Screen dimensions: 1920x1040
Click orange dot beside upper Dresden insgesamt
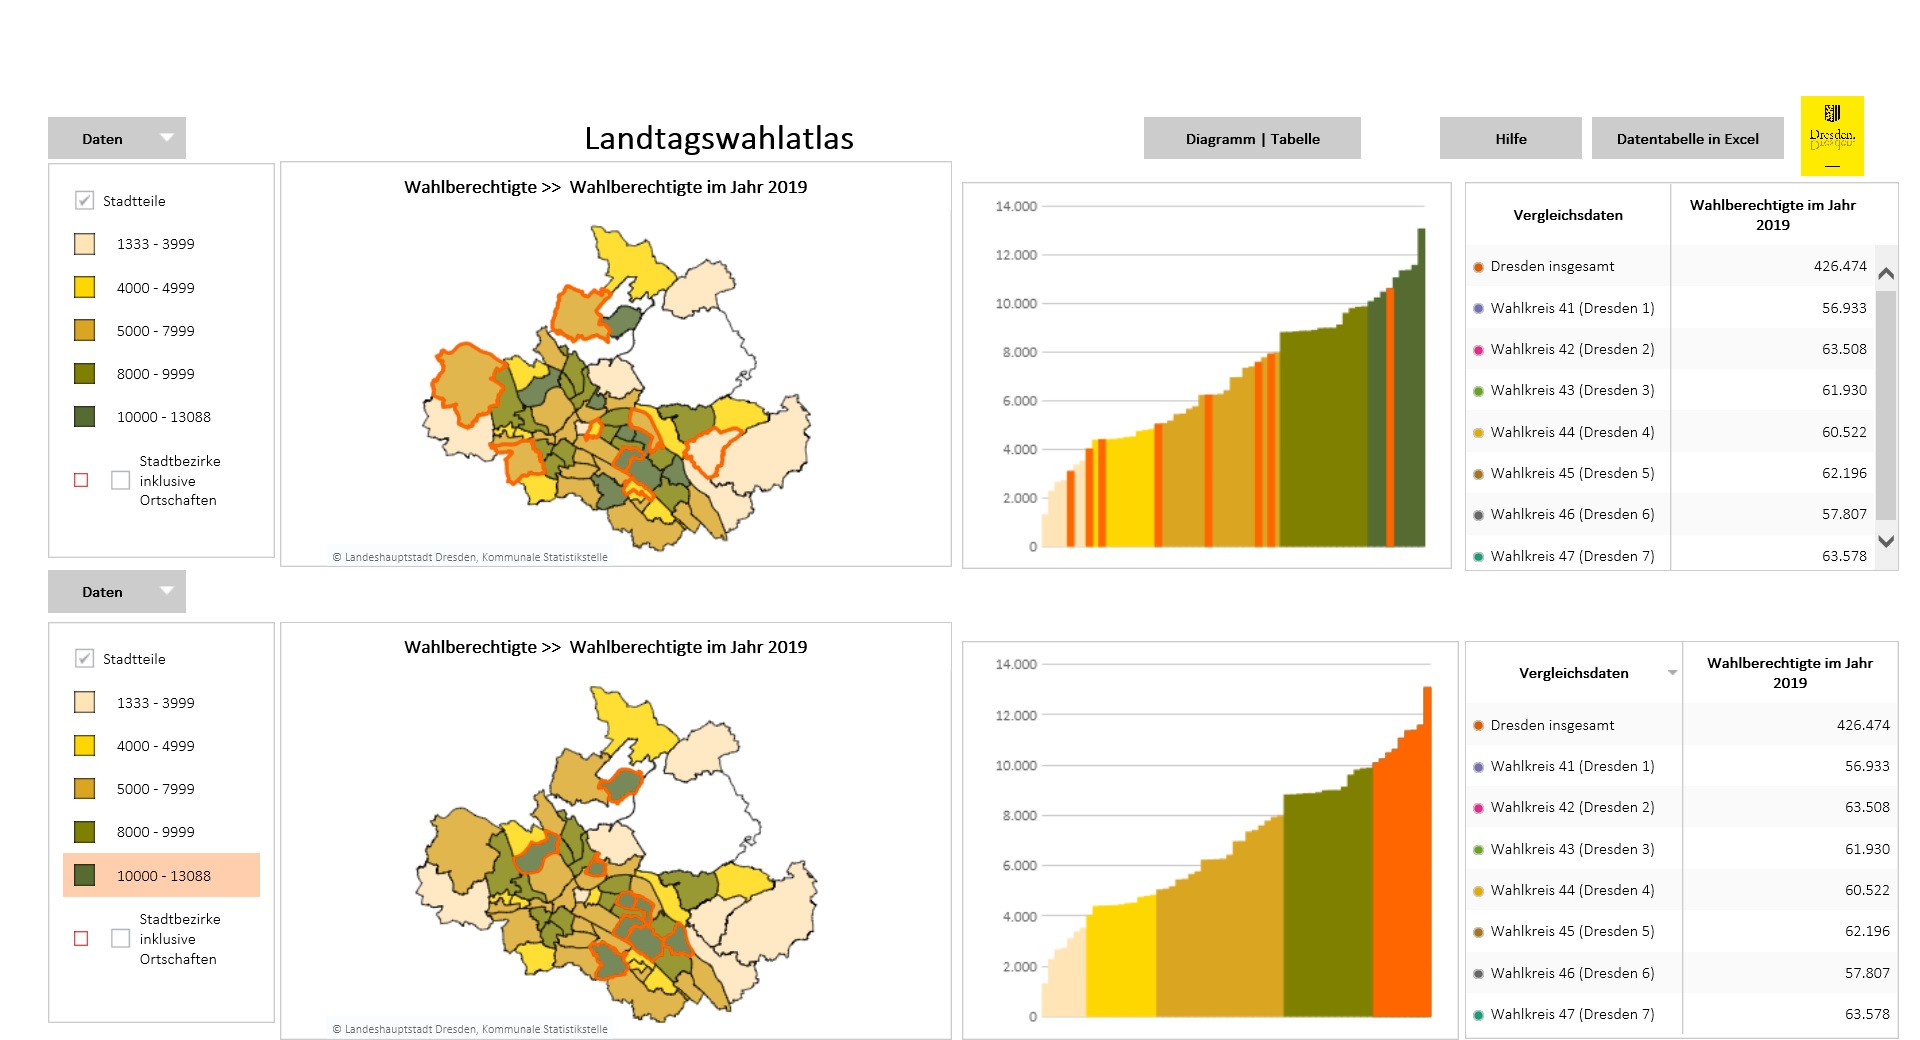click(1478, 267)
